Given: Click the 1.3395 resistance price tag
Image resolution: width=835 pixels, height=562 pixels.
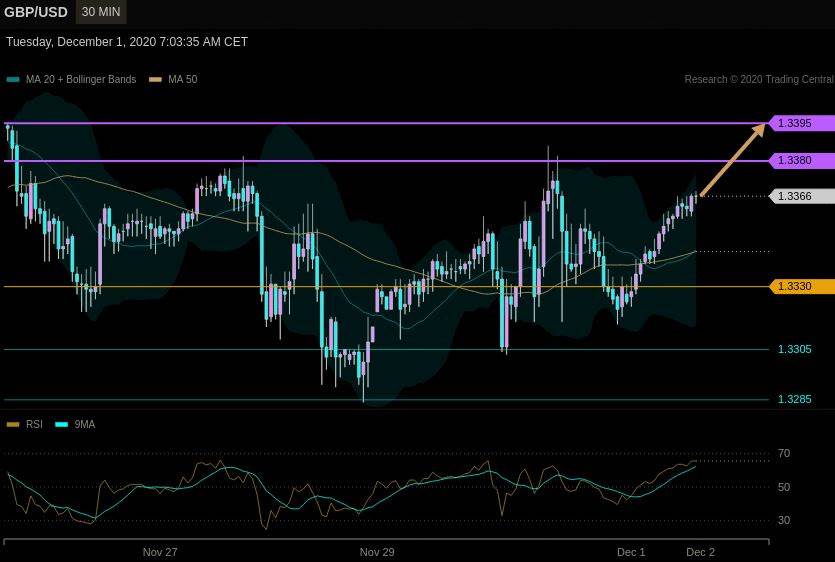Looking at the screenshot, I should point(801,123).
